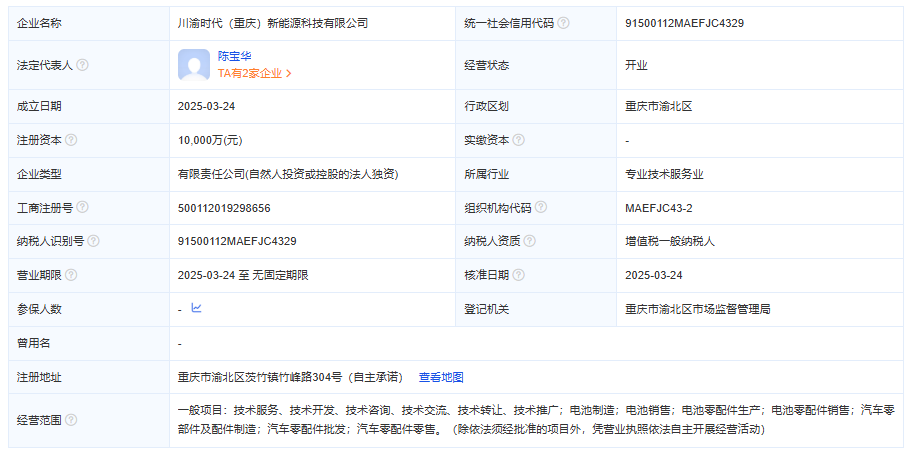Viewport: 918px width, 454px height.
Task: Click the company name 川渝时代（重庆）新能源科技有限公司
Action: coord(273,23)
